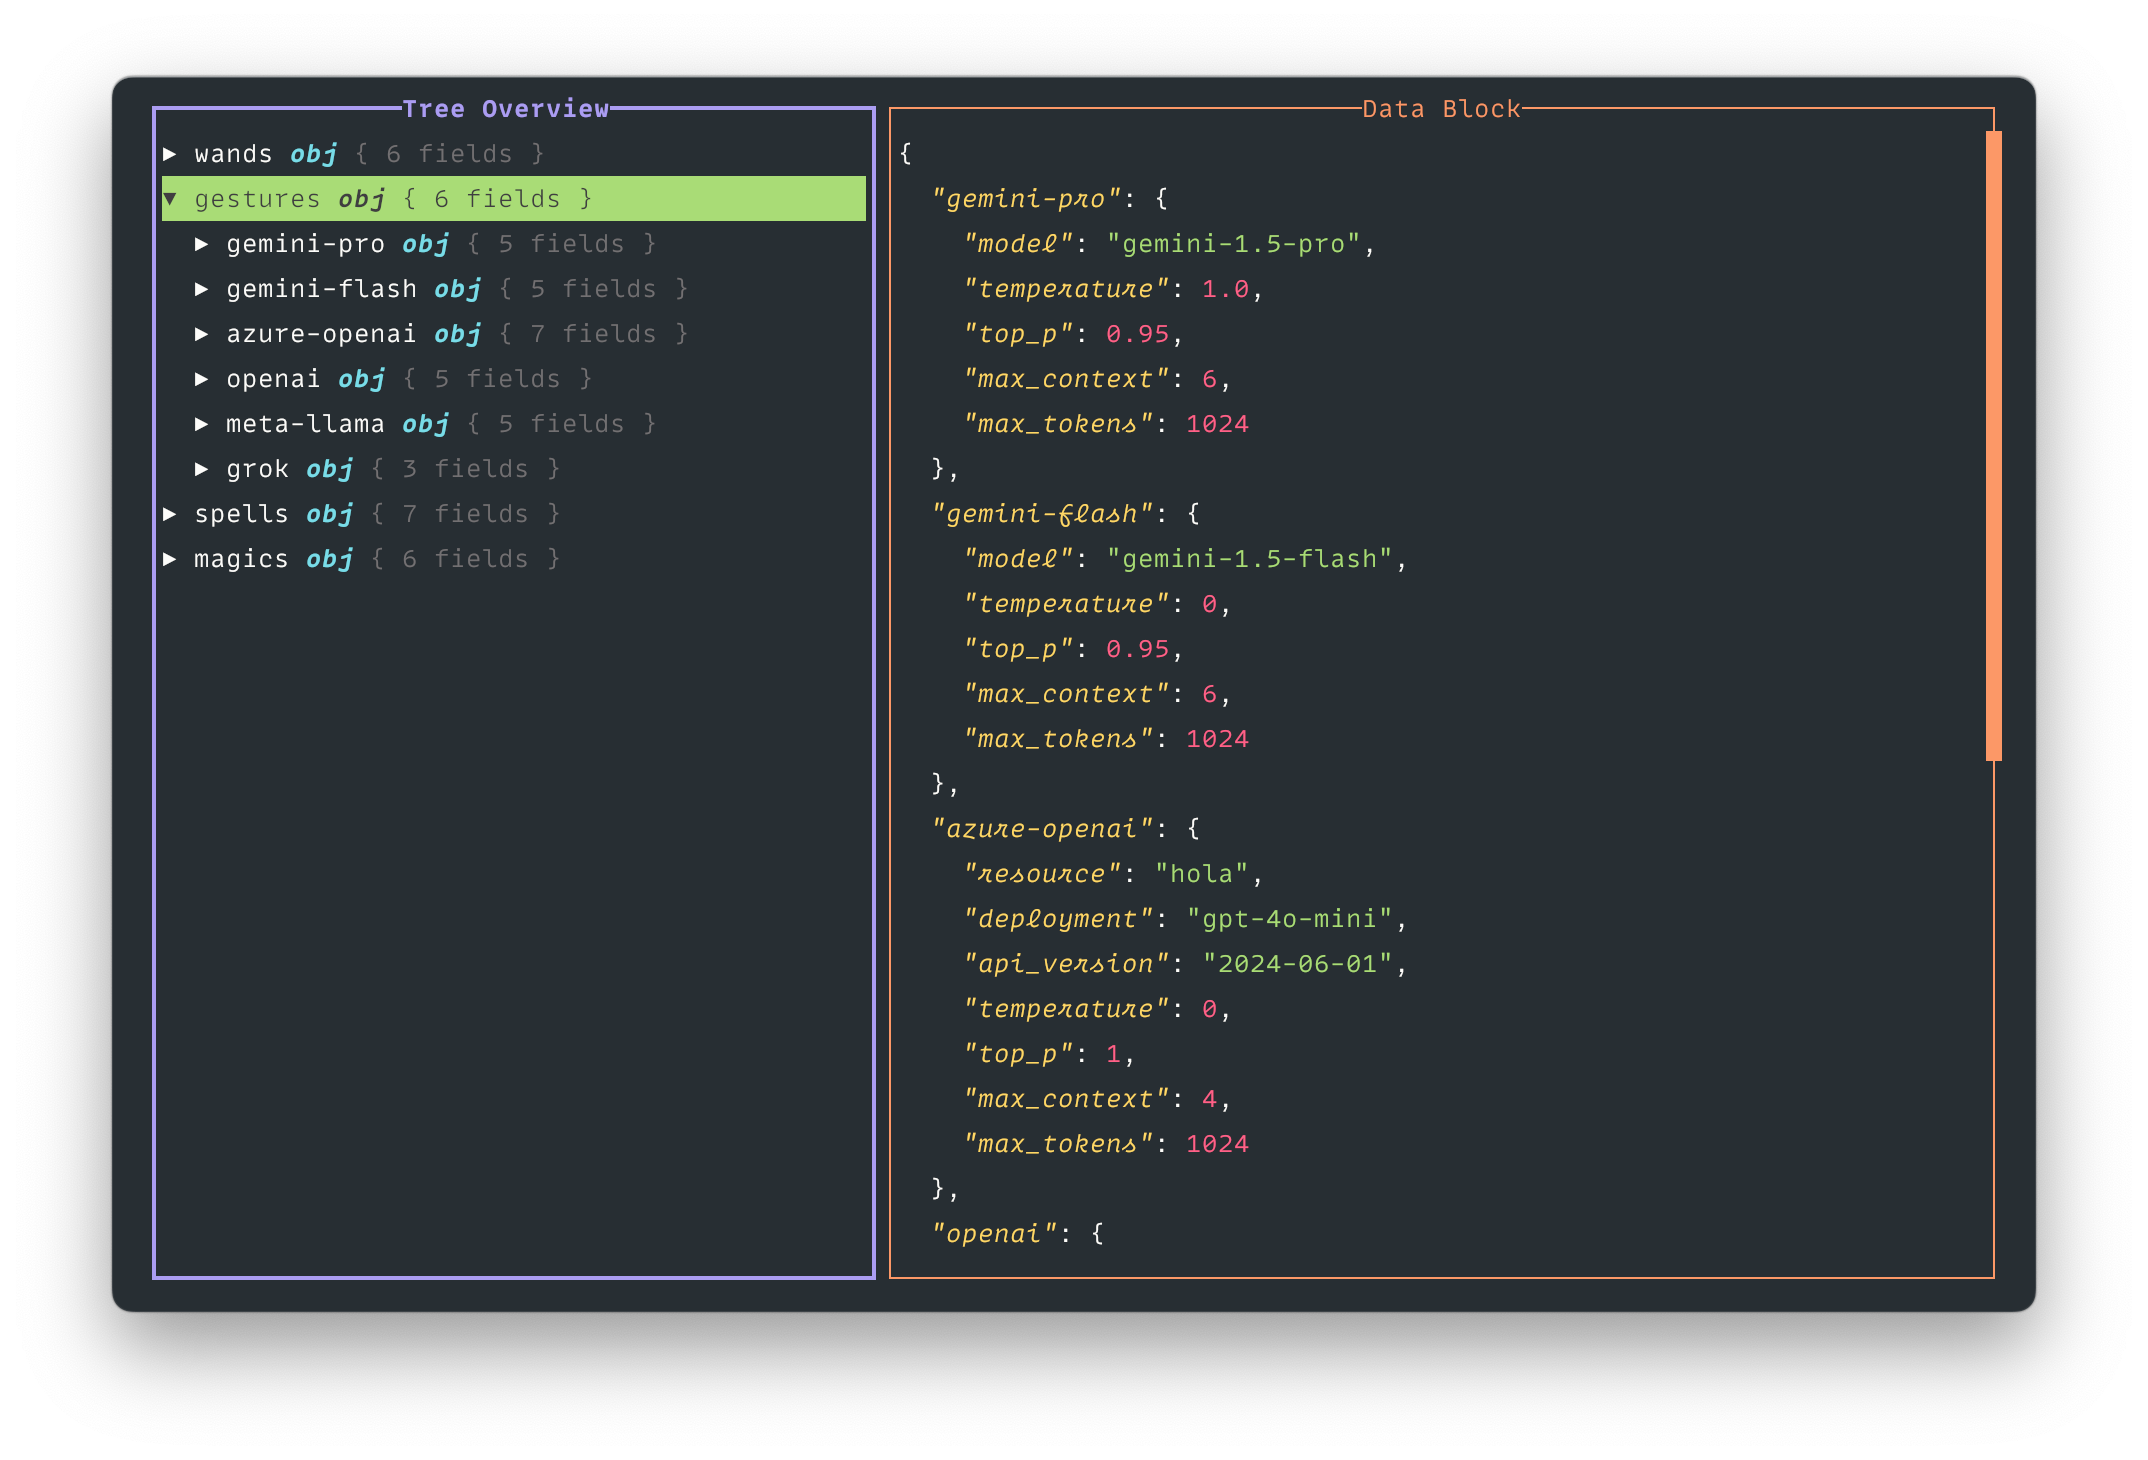Select the wands row in tree
Image resolution: width=2148 pixels, height=1460 pixels.
pyautogui.click(x=514, y=154)
